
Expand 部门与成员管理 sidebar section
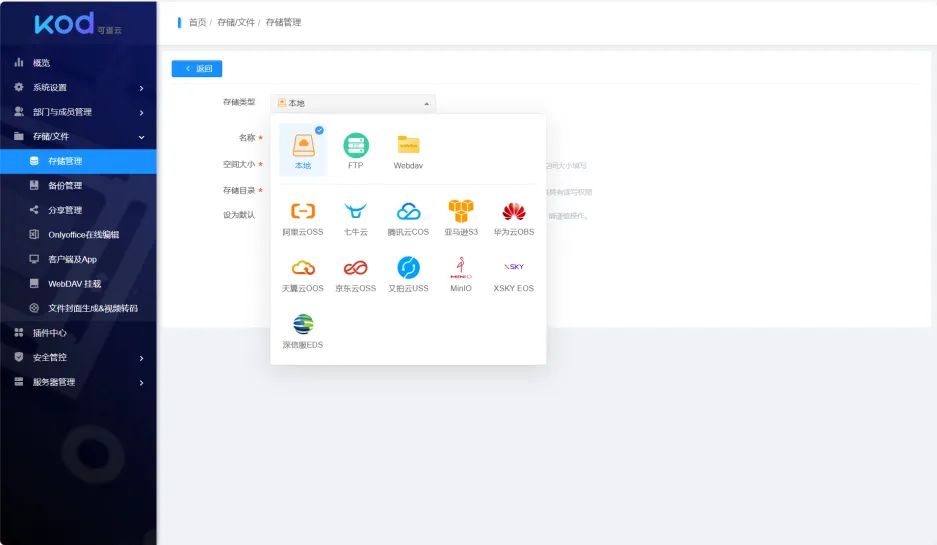78,112
